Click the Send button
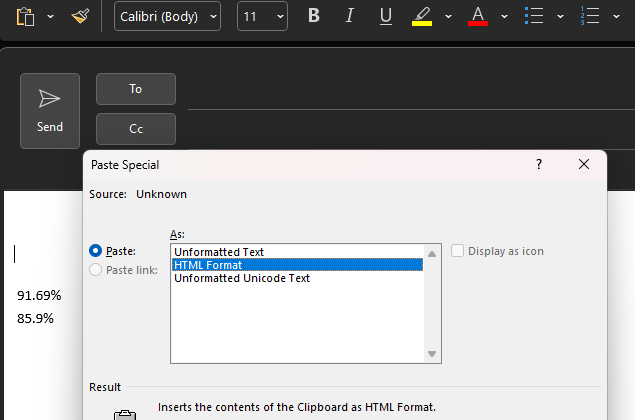The width and height of the screenshot is (635, 420). click(x=50, y=111)
